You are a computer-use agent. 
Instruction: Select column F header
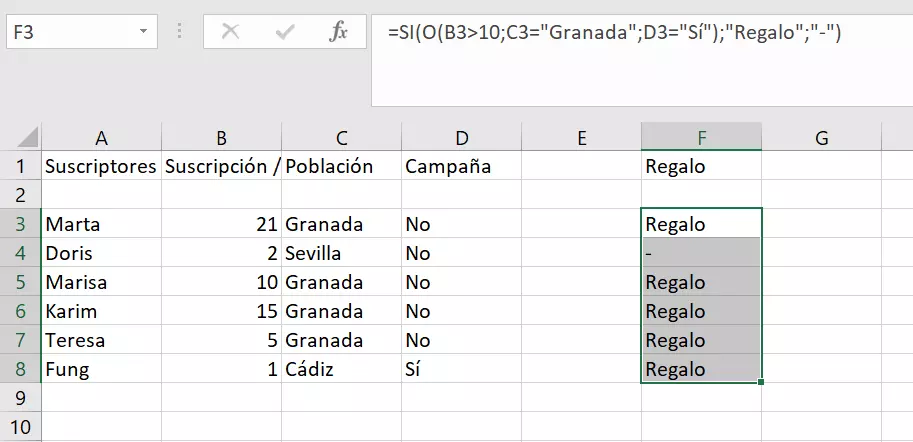[701, 137]
